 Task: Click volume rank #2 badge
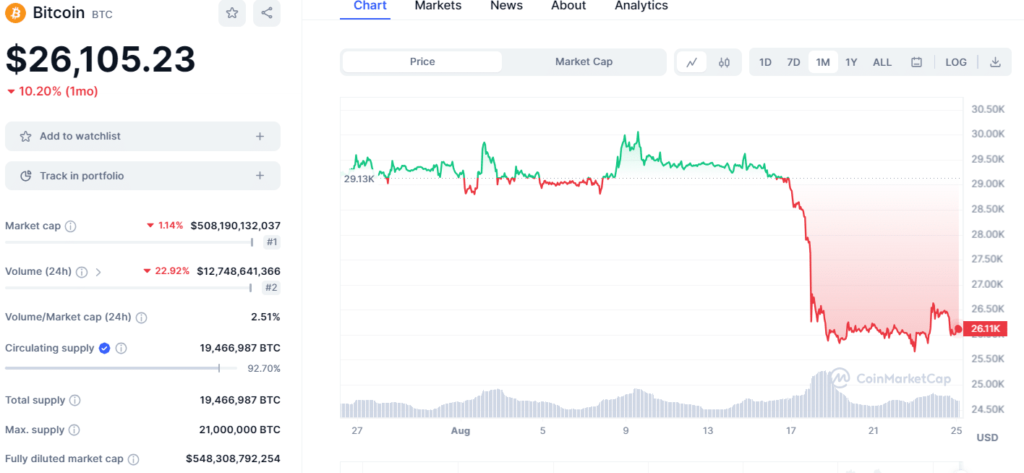272,287
